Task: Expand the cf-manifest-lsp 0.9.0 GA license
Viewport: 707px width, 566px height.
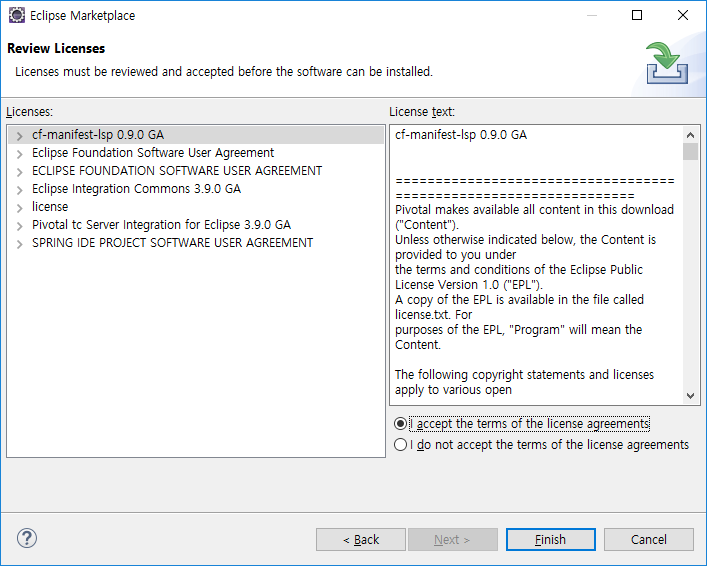Action: tap(19, 136)
